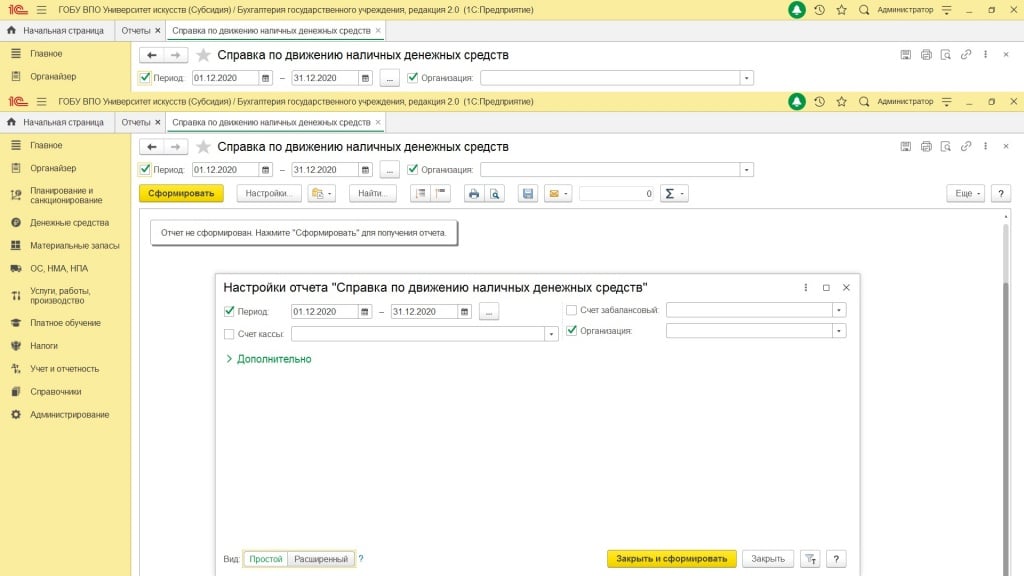This screenshot has width=1024, height=576.
Task: Click the print icon in report toolbar
Action: click(x=474, y=193)
